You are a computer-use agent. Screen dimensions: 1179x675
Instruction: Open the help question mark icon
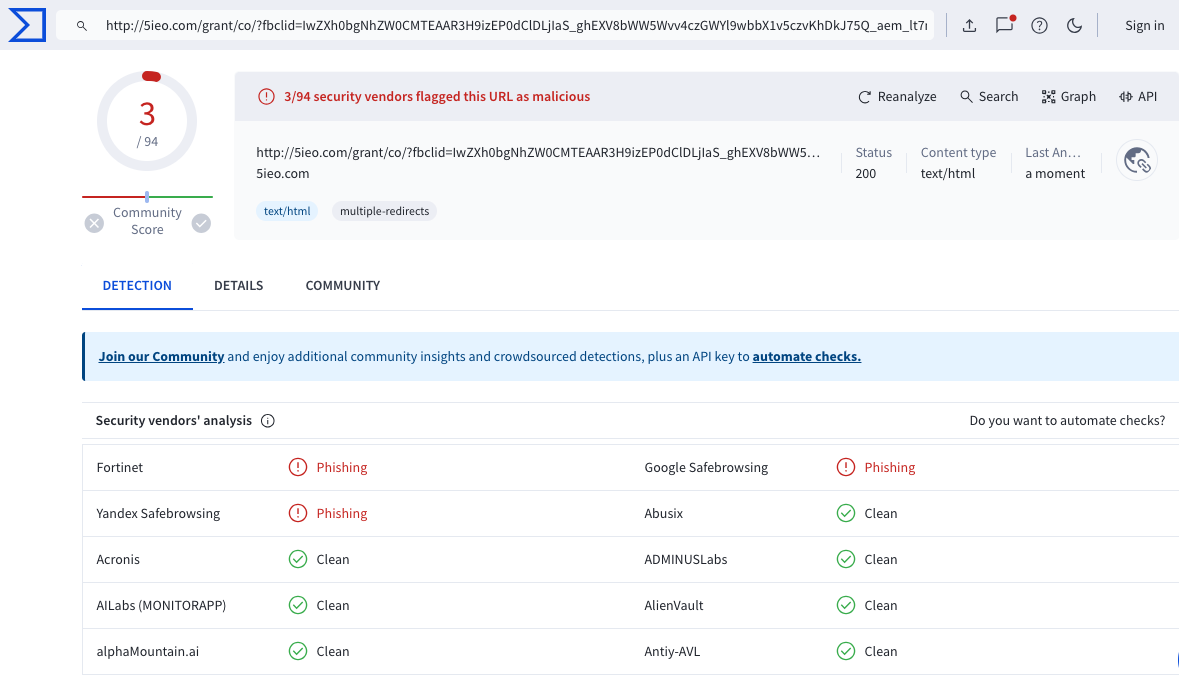point(1039,26)
